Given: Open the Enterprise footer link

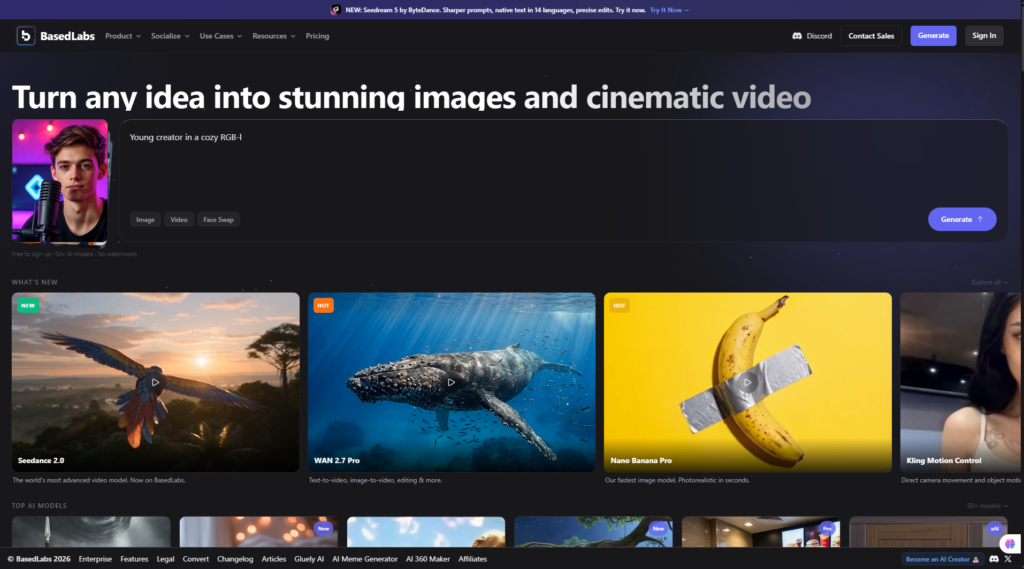Looking at the screenshot, I should (x=95, y=559).
